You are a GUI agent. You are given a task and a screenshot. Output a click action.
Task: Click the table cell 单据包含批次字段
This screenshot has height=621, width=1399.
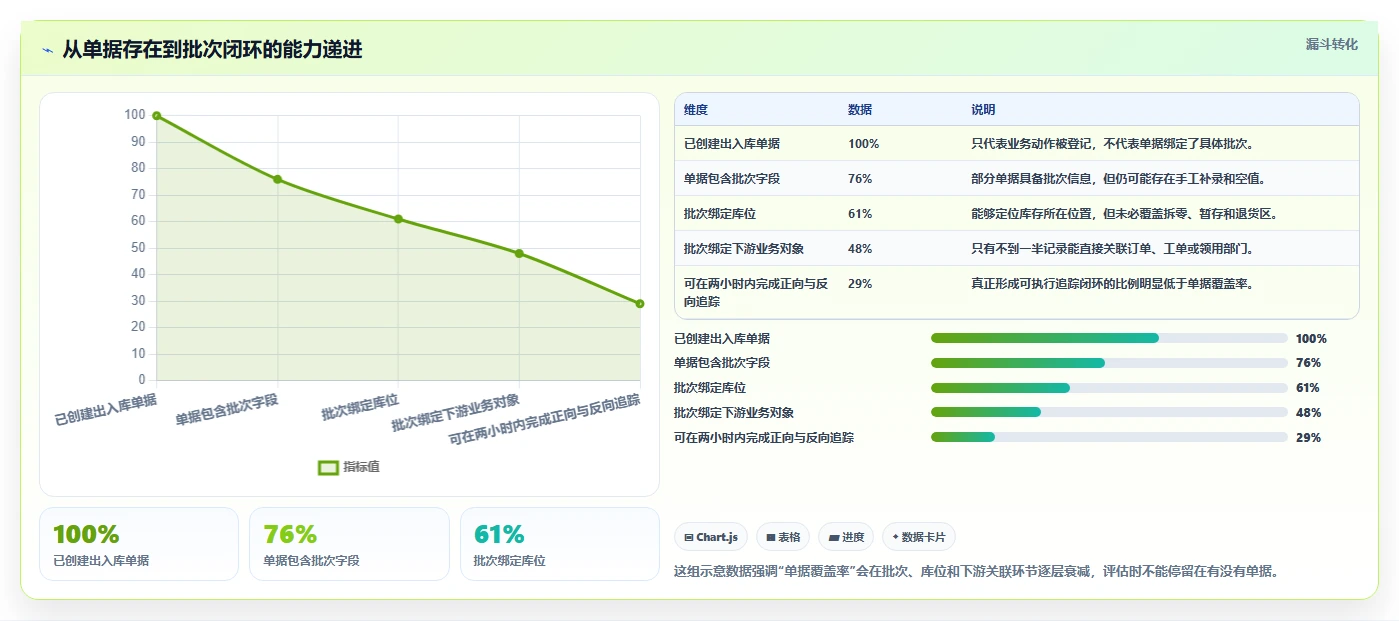[x=732, y=179]
